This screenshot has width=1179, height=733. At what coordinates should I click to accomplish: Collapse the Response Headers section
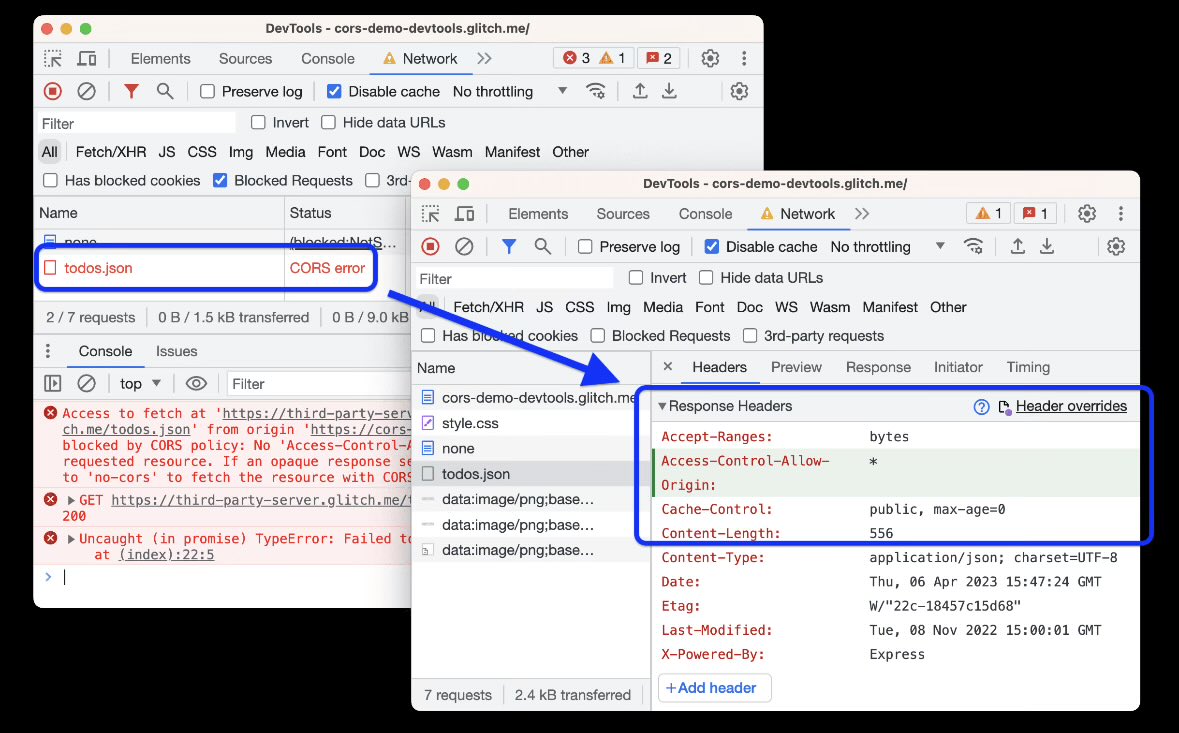662,407
